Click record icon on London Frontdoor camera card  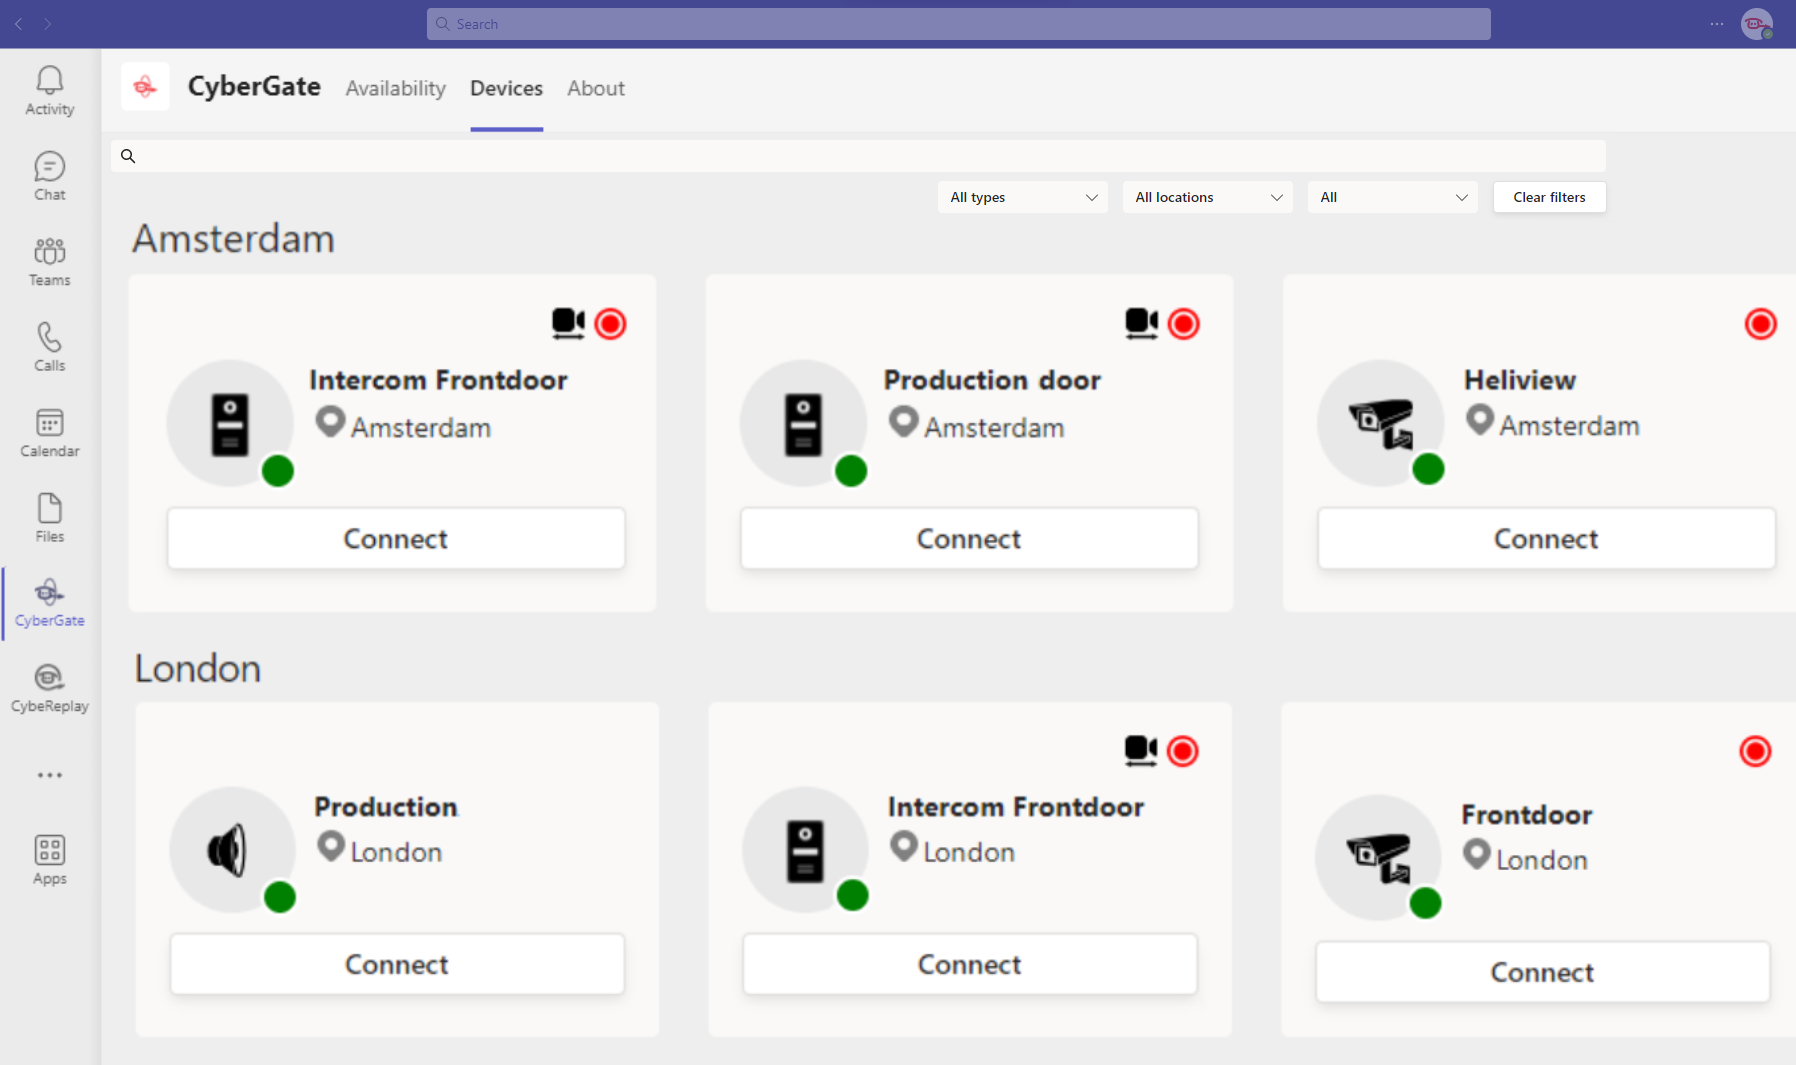1755,751
